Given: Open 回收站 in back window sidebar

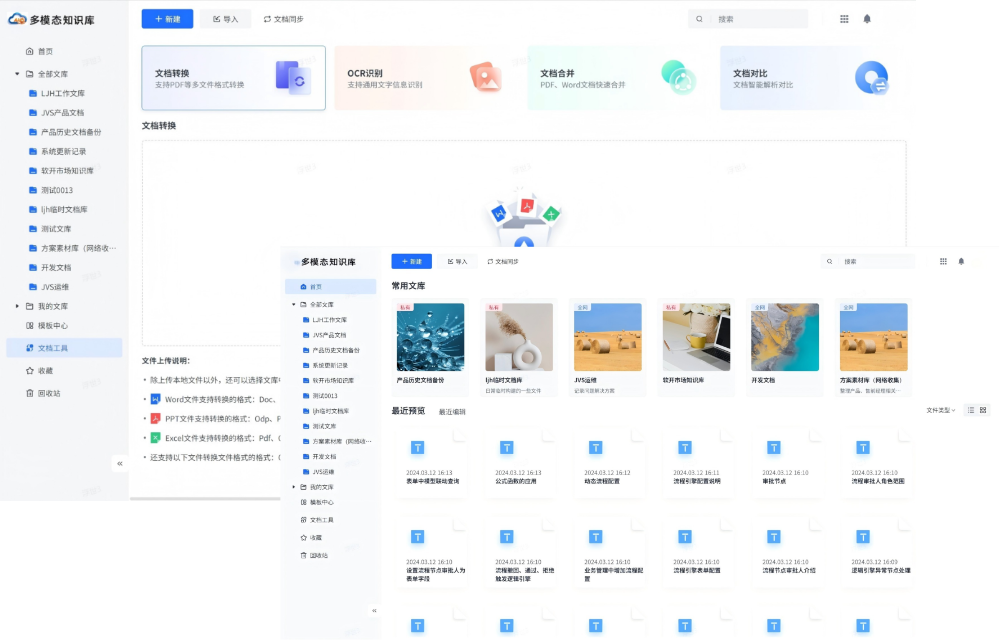Looking at the screenshot, I should click(x=43, y=393).
